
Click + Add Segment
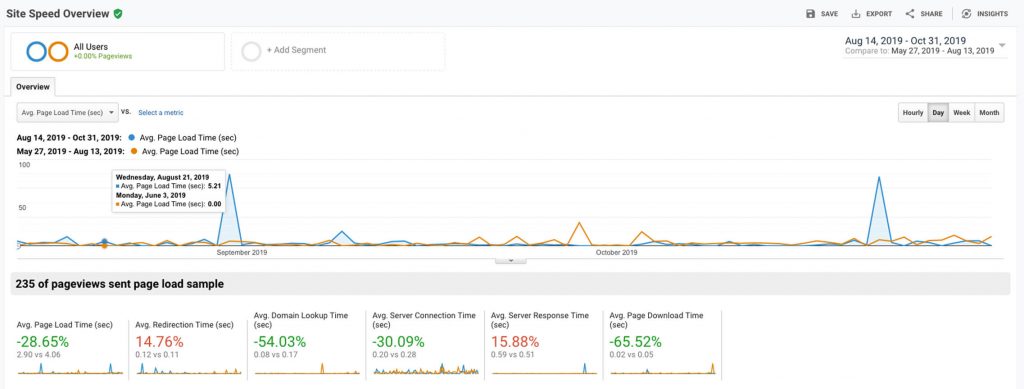click(296, 50)
